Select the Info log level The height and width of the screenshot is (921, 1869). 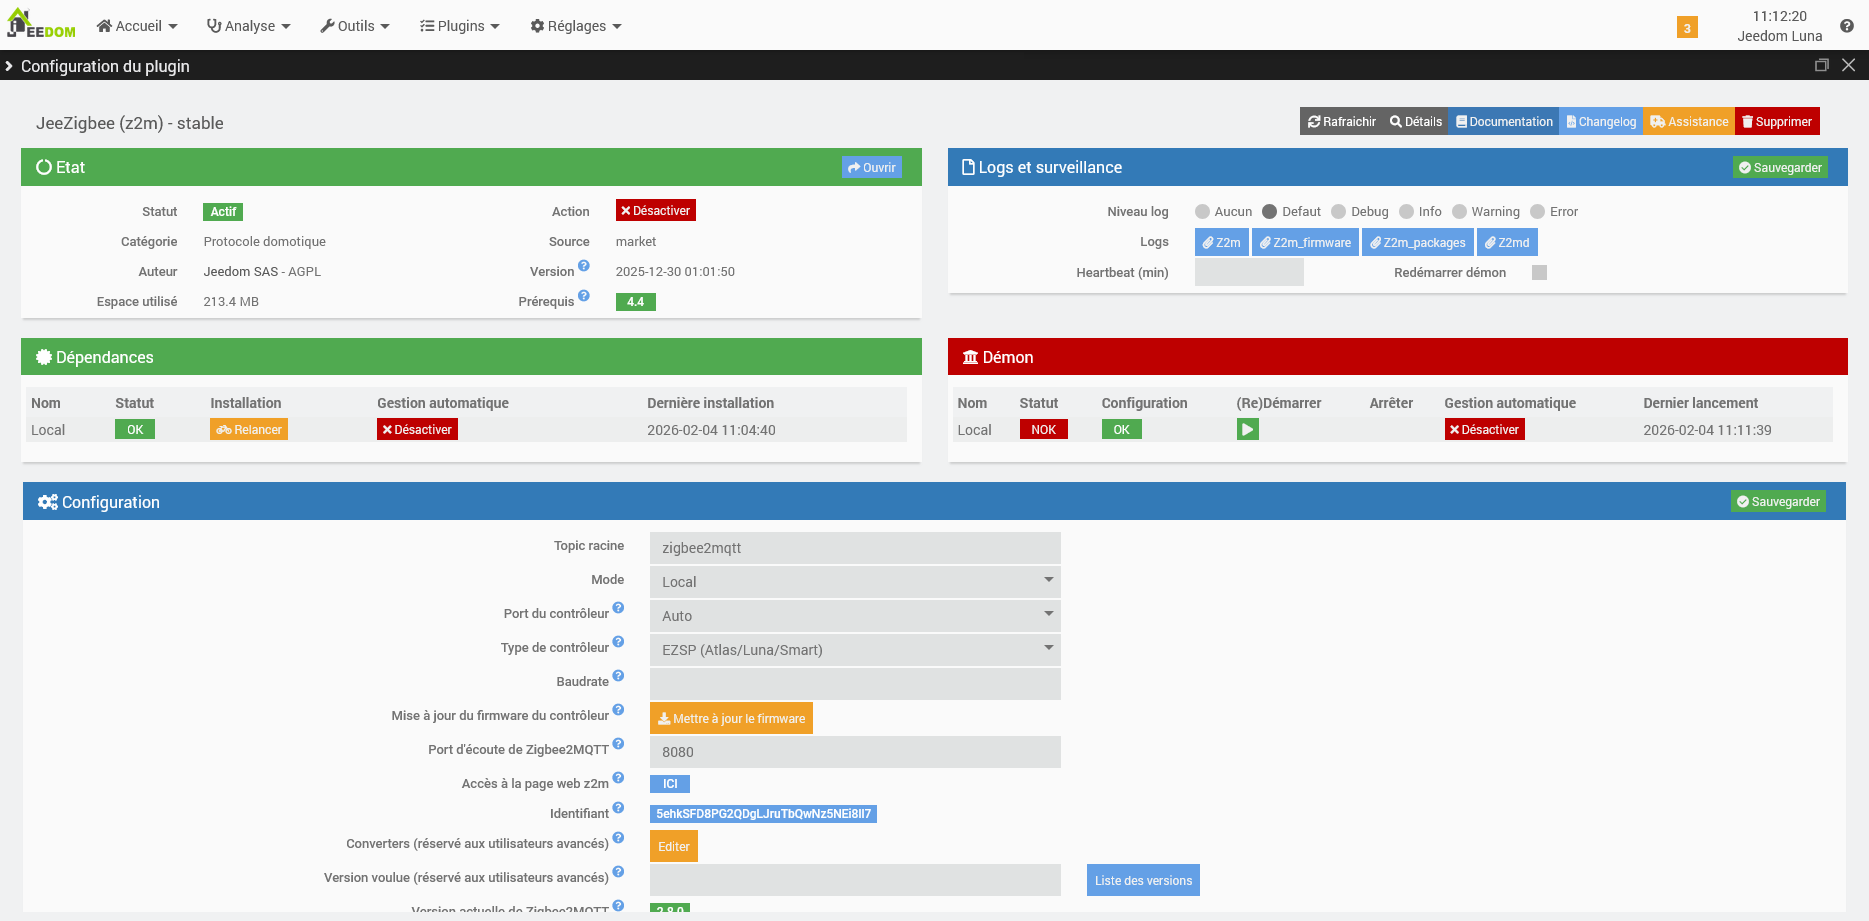coord(1407,211)
